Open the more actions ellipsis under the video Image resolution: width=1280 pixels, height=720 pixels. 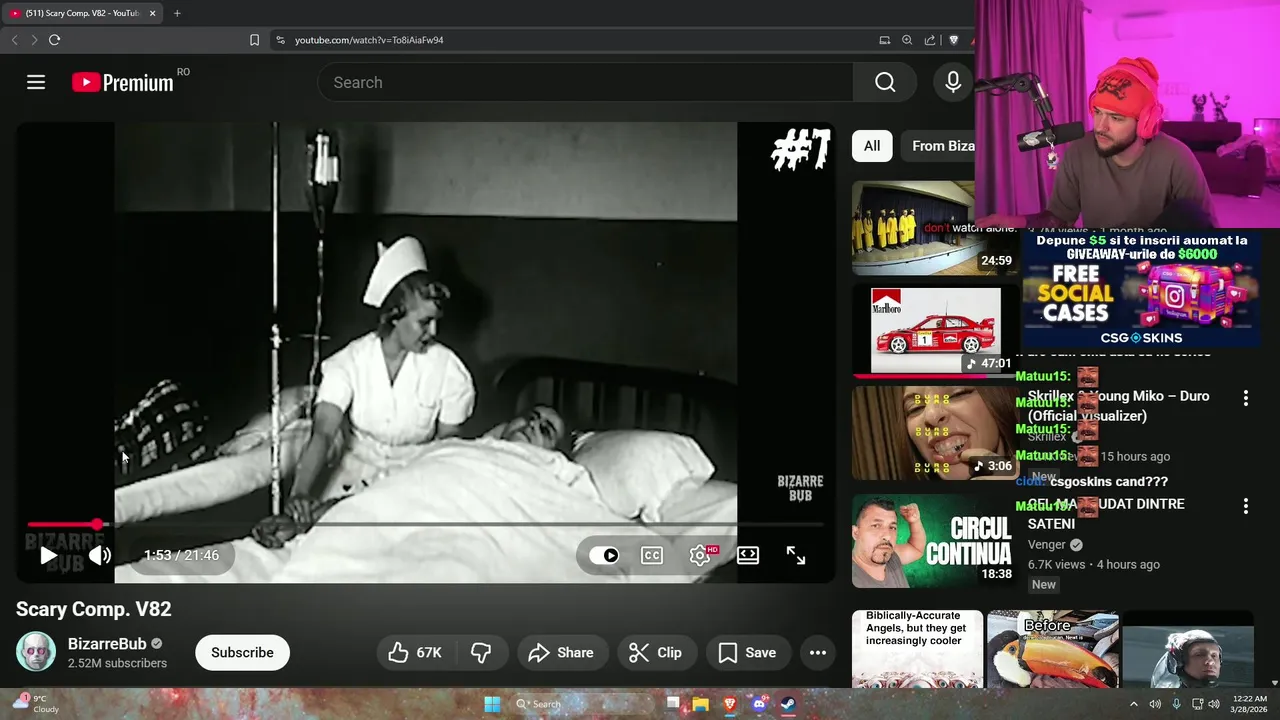(818, 652)
